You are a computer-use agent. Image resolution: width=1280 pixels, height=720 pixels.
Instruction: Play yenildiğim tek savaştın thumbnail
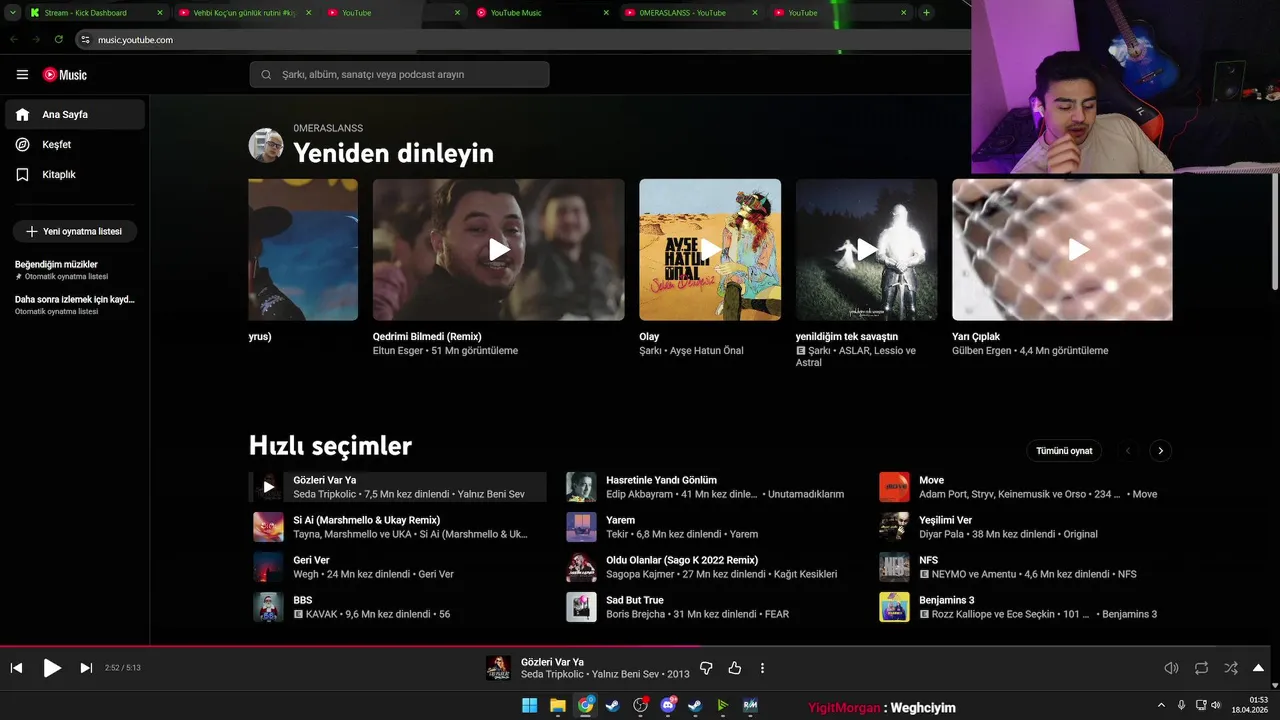pos(866,249)
